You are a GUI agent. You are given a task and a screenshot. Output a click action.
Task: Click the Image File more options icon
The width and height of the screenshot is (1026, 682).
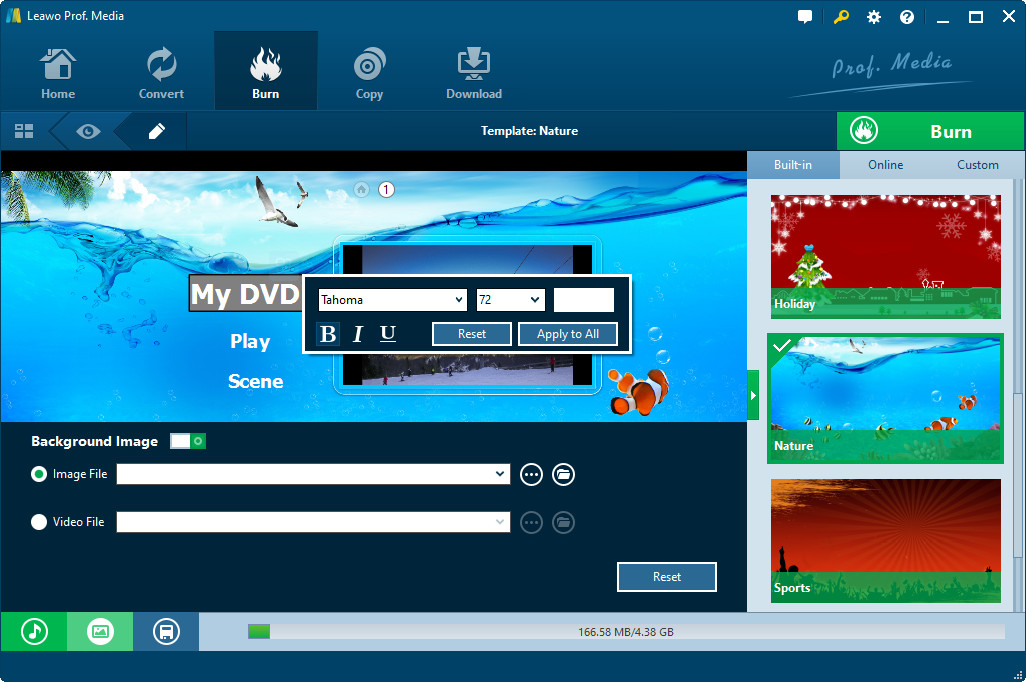click(x=531, y=474)
